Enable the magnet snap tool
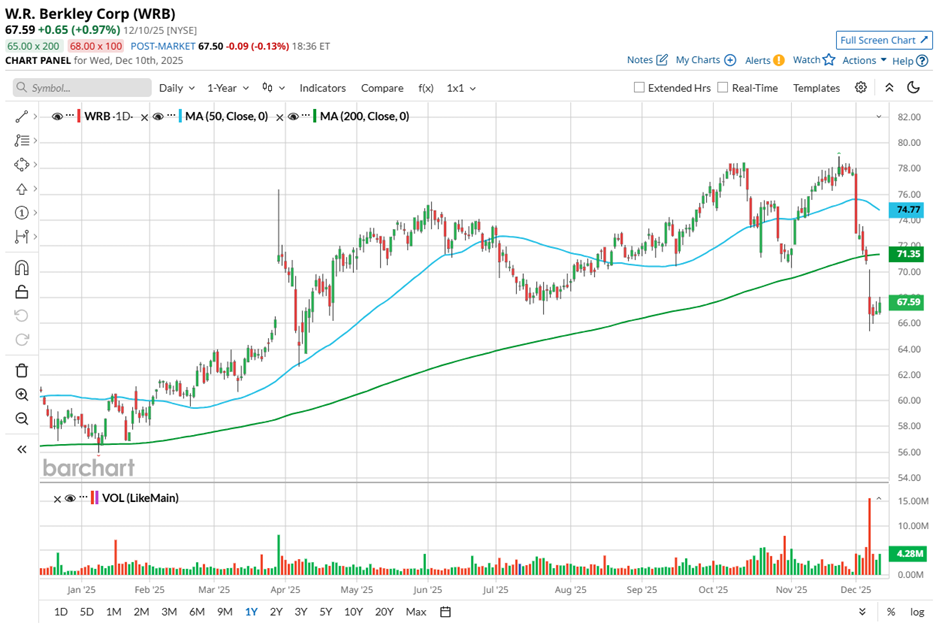Screen dimensions: 936x632 21,268
